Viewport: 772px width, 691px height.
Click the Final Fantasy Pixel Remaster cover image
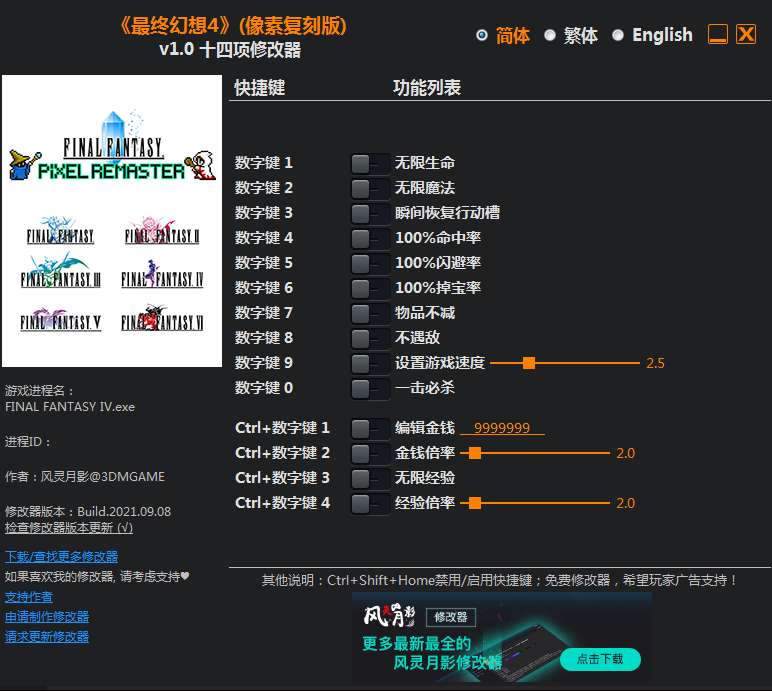[x=112, y=221]
